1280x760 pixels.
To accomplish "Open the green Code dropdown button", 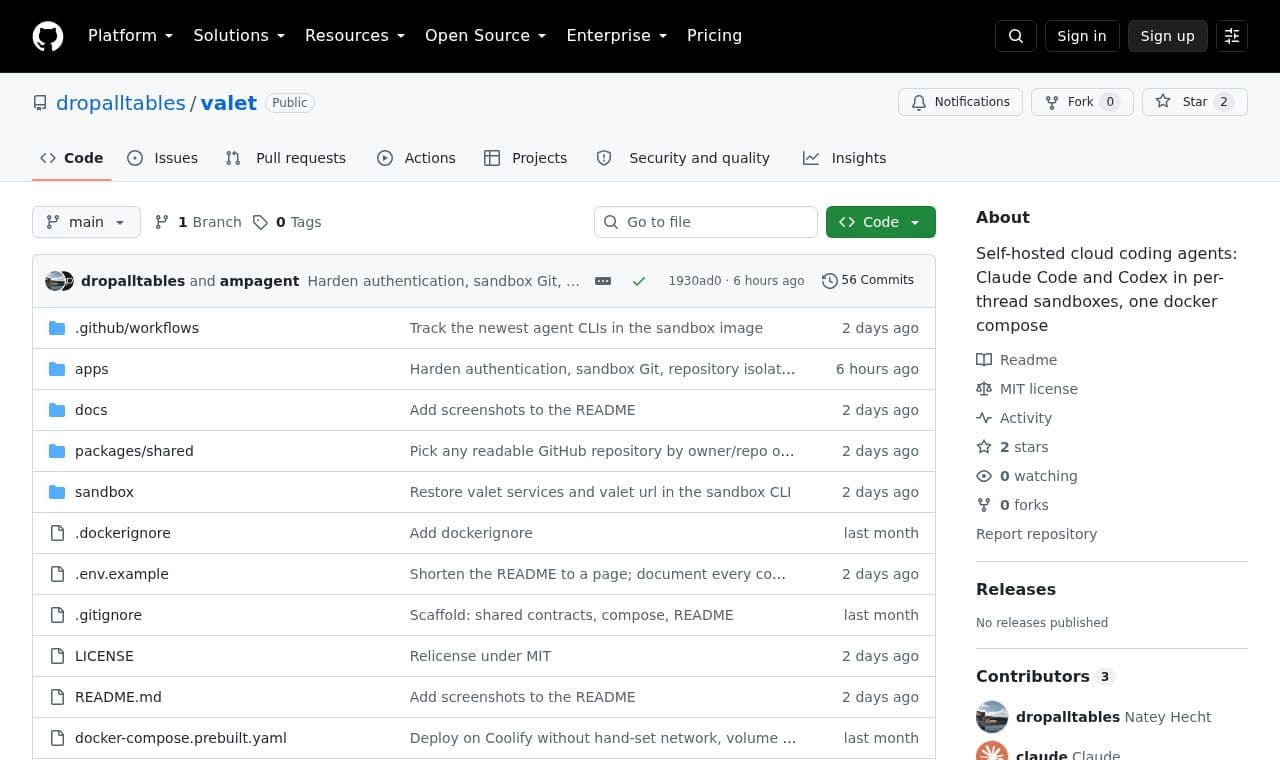I will click(x=881, y=222).
